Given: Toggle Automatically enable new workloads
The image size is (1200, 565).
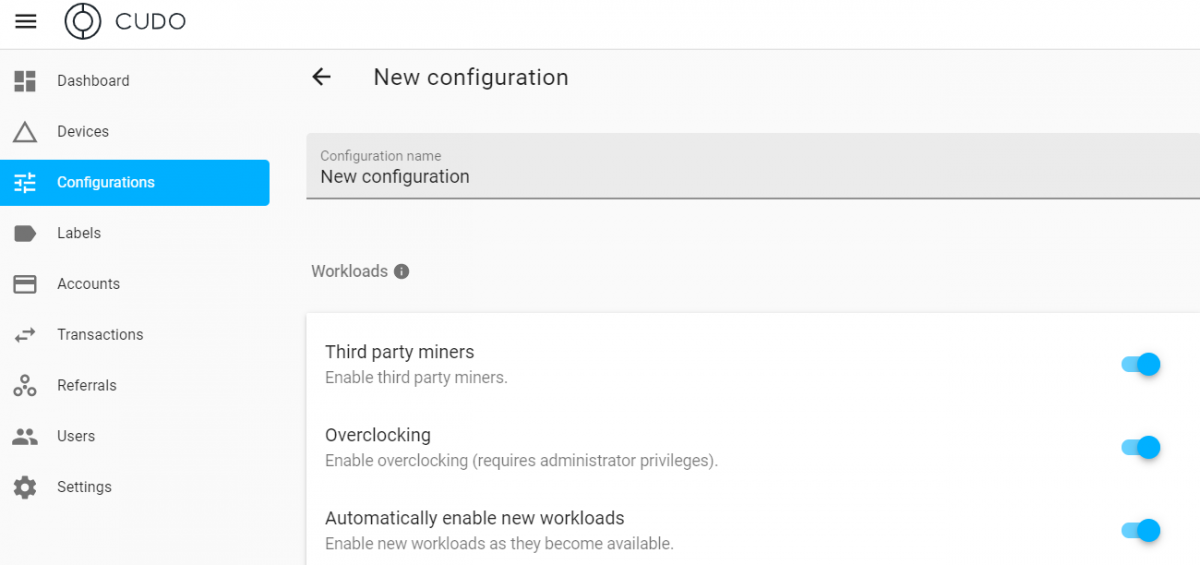Looking at the screenshot, I should (1141, 530).
